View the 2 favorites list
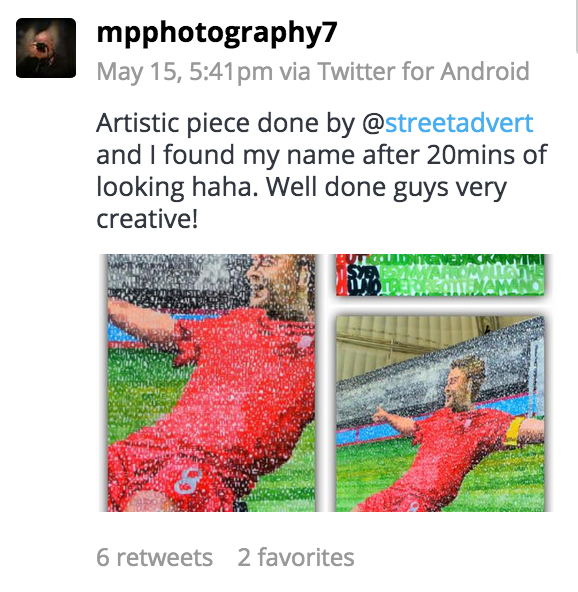578x592 pixels. [296, 558]
